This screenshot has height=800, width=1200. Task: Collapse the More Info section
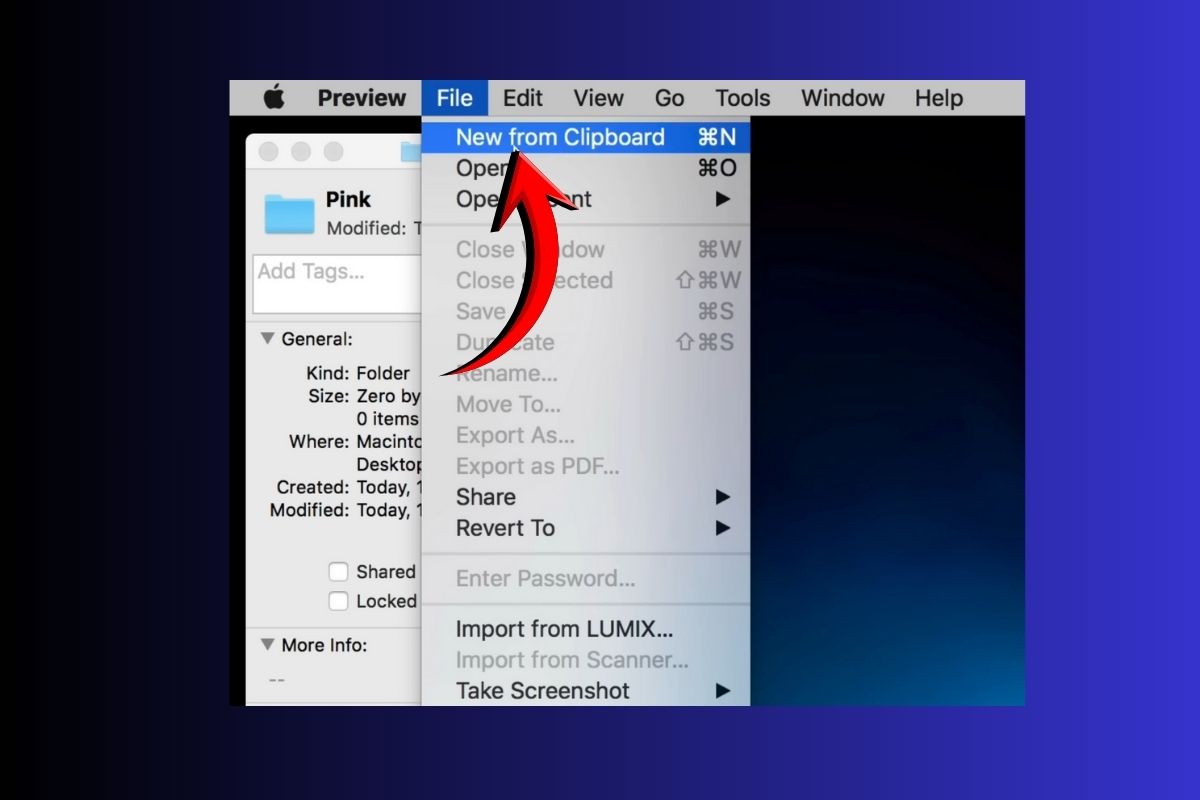(267, 645)
